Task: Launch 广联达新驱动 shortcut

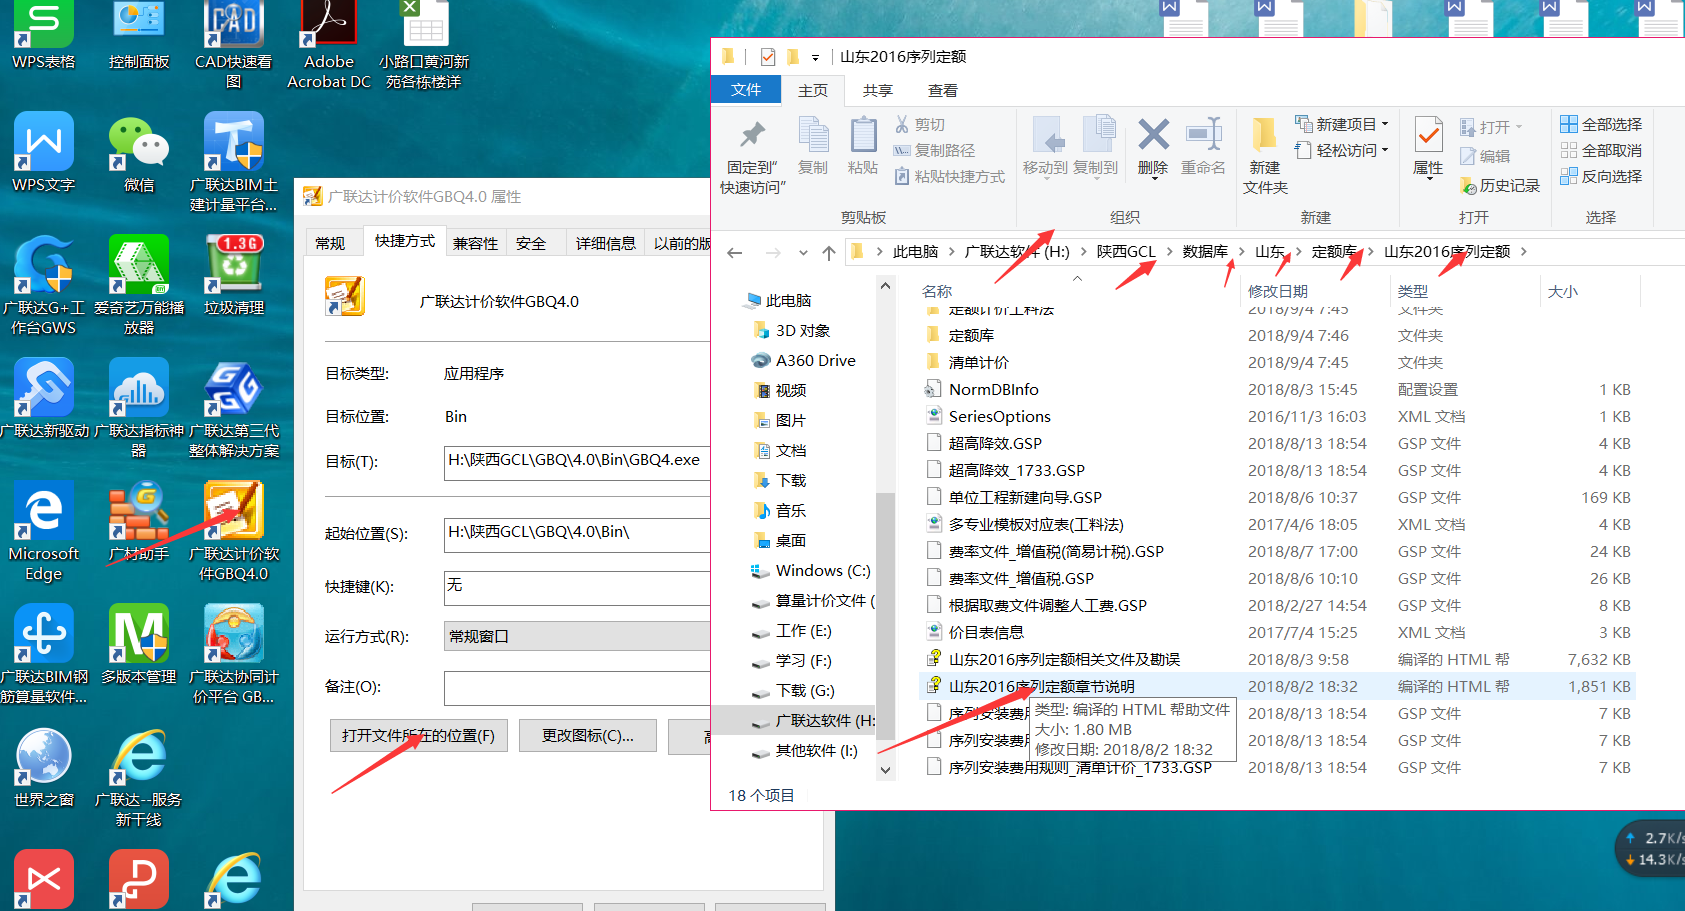Action: pyautogui.click(x=43, y=399)
